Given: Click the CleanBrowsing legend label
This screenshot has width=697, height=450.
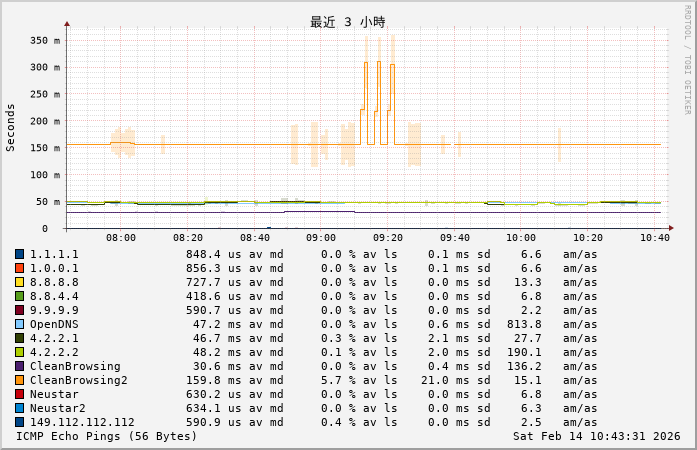Looking at the screenshot, I should (75, 366).
